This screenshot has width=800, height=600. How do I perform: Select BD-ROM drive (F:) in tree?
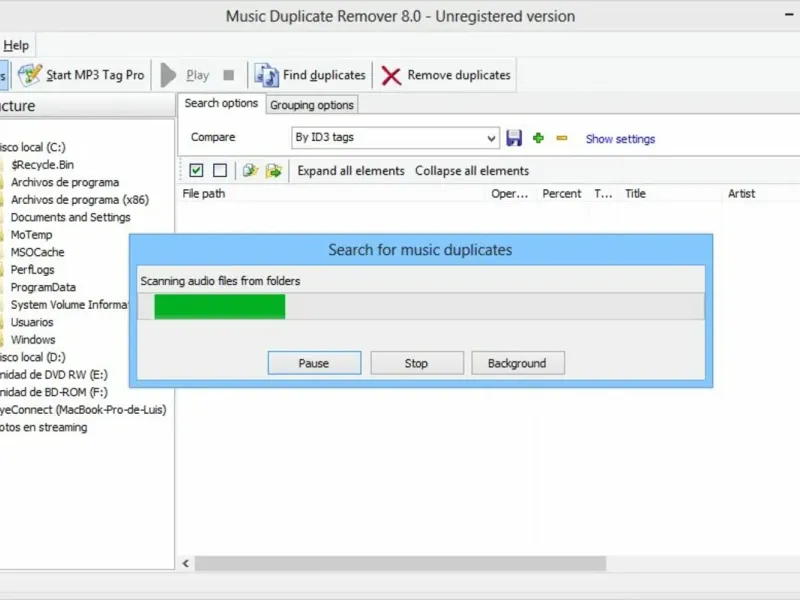click(54, 392)
